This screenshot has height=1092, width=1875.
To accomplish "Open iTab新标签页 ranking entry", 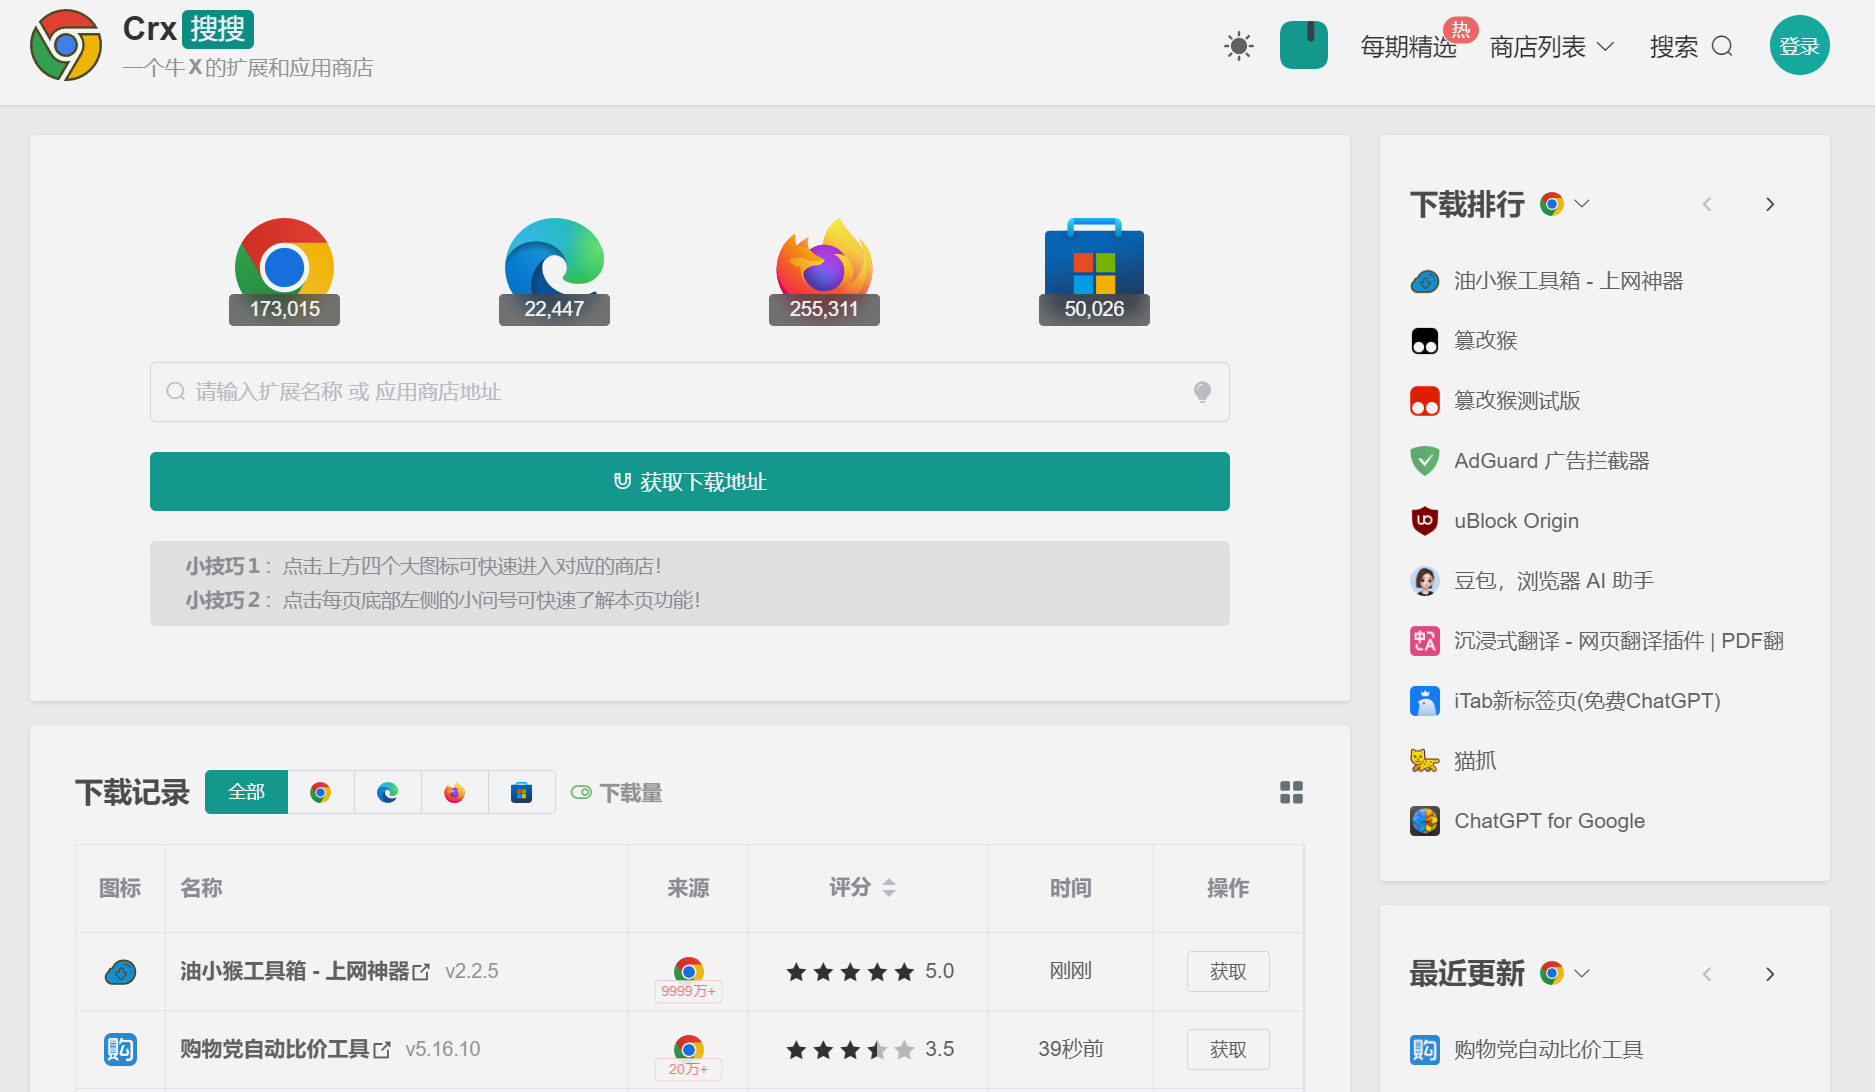I will 1587,701.
